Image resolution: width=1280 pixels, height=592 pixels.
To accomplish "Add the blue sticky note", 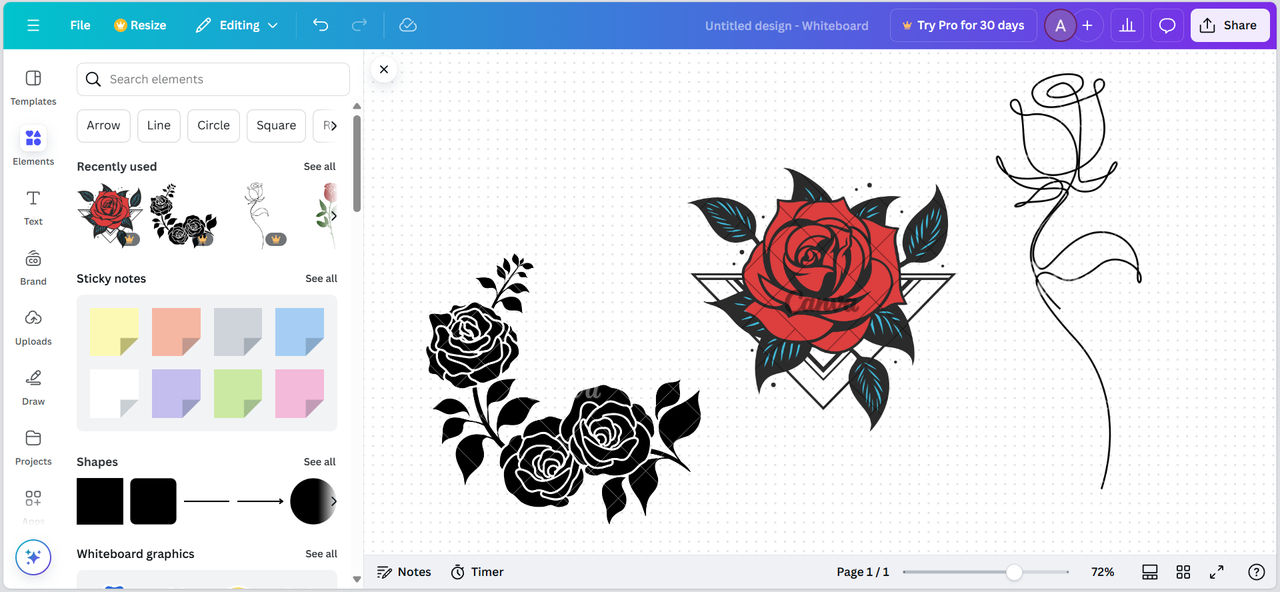I will coord(300,332).
